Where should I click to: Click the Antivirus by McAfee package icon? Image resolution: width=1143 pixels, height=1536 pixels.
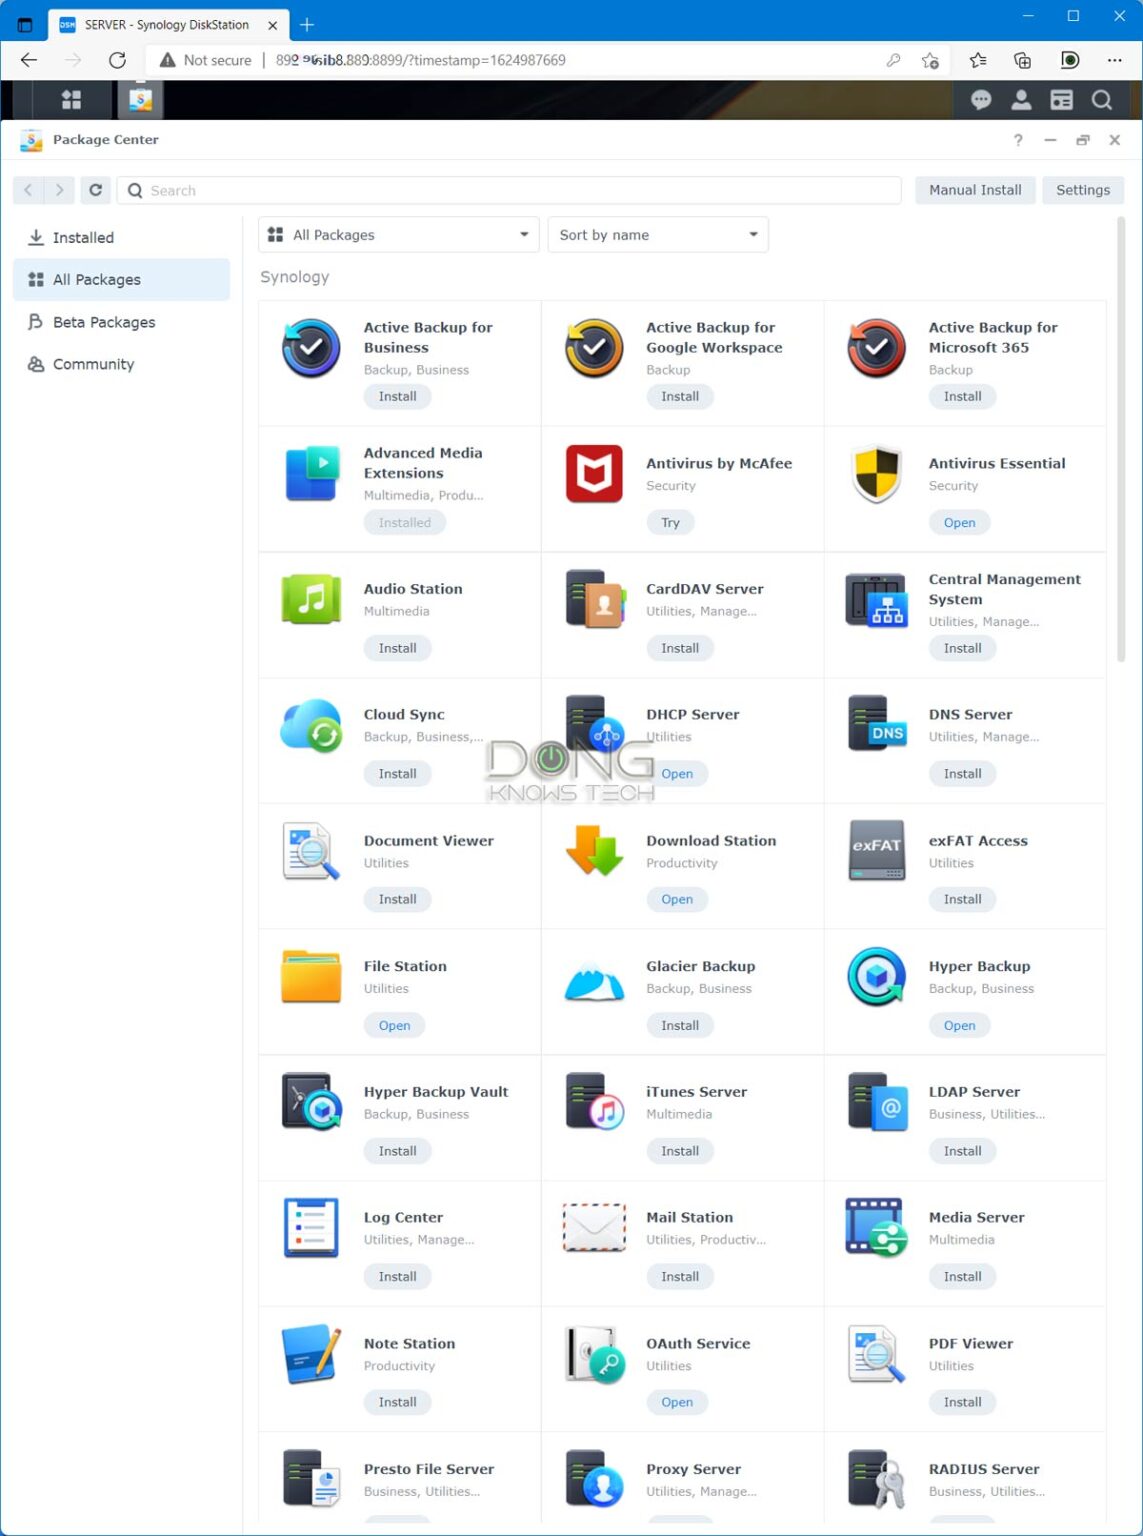click(x=593, y=474)
